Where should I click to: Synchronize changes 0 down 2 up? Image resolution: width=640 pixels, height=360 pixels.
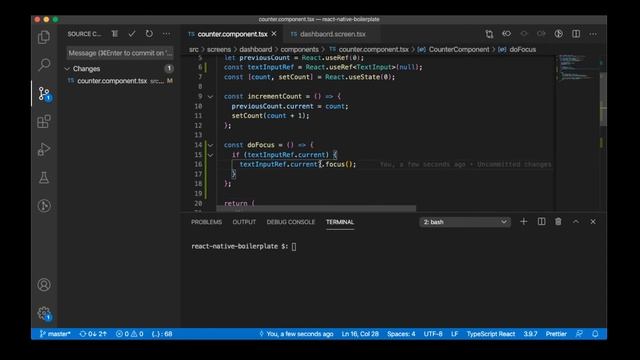(x=93, y=334)
